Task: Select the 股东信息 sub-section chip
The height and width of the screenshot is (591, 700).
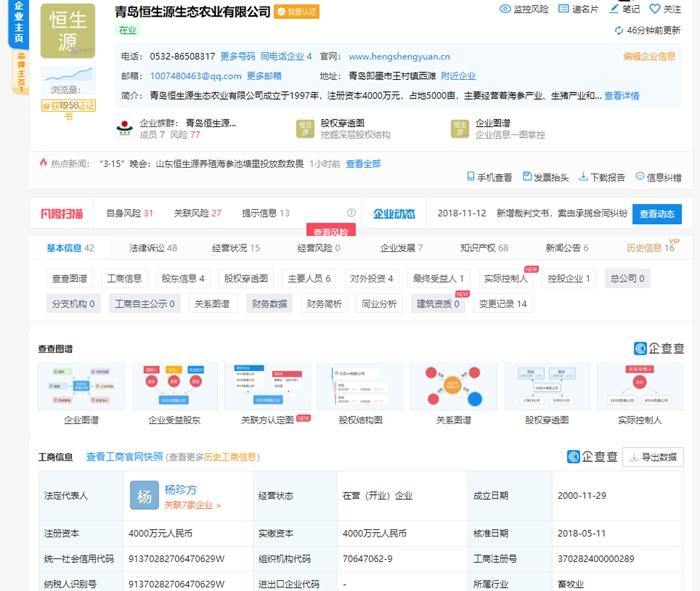Action: [x=183, y=279]
